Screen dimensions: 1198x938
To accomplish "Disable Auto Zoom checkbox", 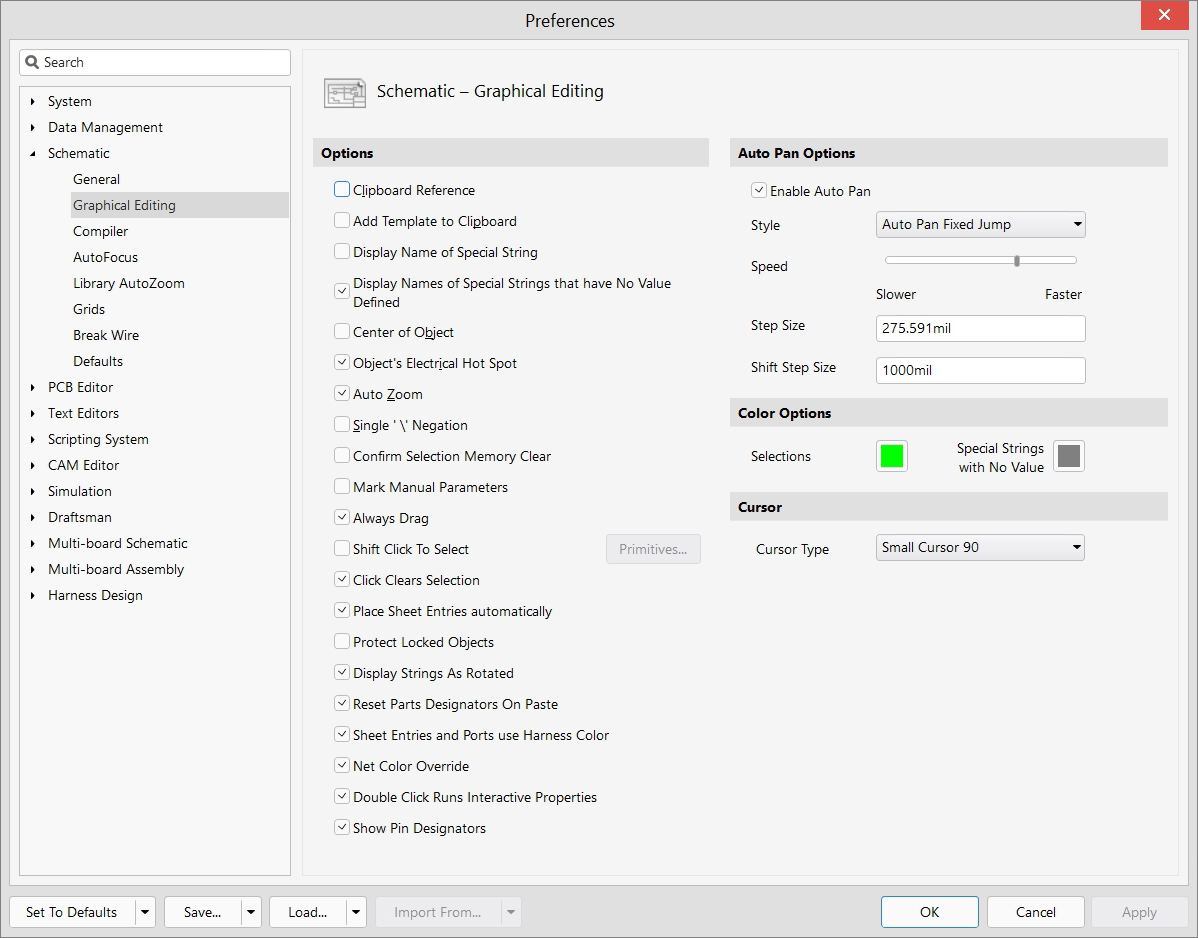I will pyautogui.click(x=342, y=393).
